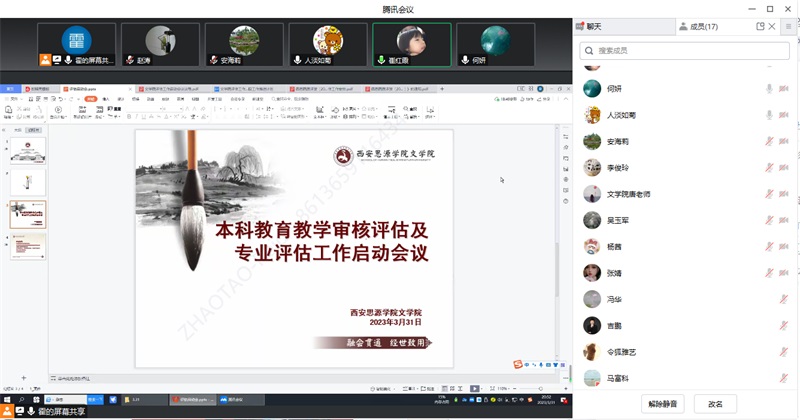Image resolution: width=800 pixels, height=420 pixels.
Task: Toggle camera icon for 人淡如菊
Action: click(x=784, y=115)
